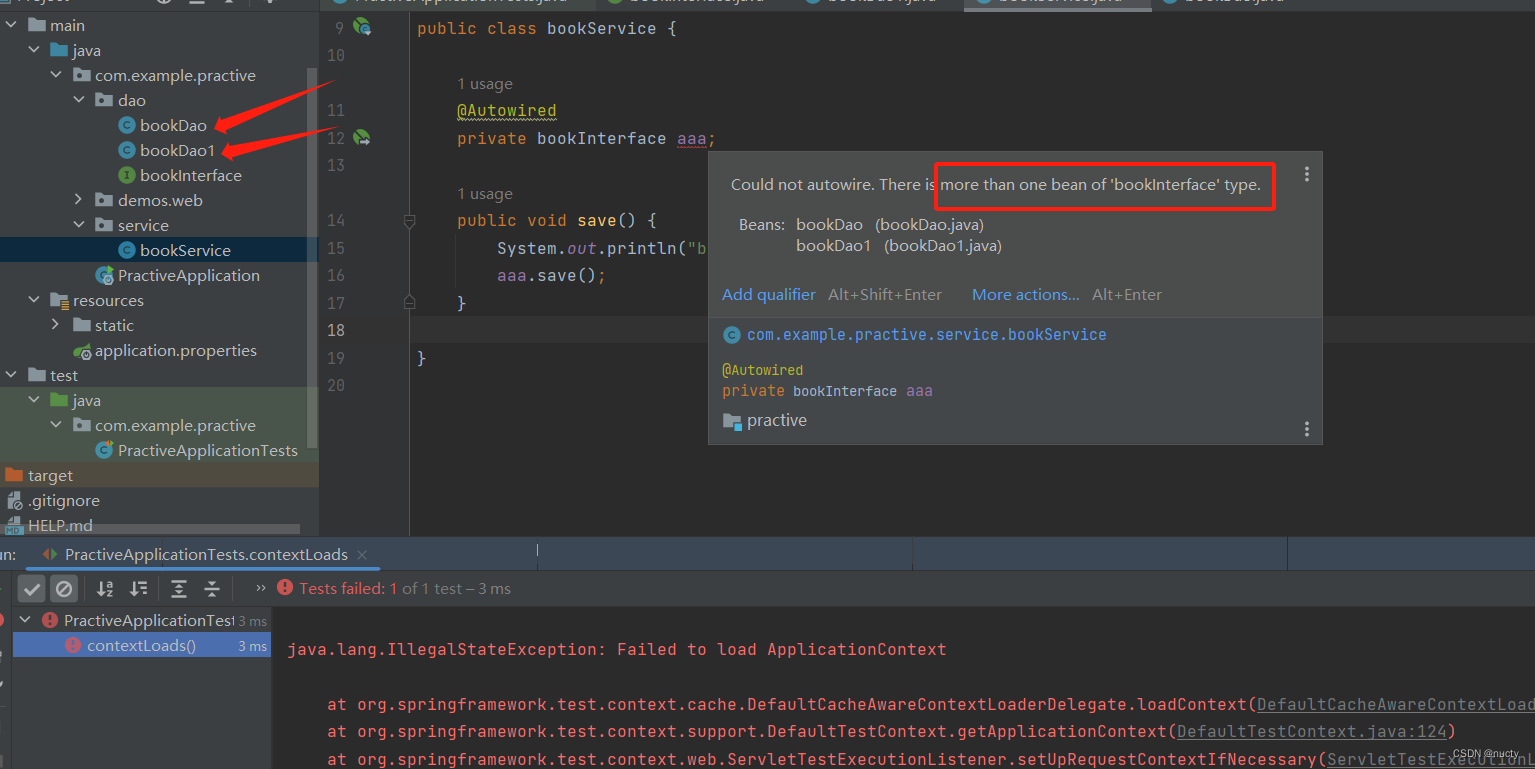Click bookService class icon in tree
Image resolution: width=1535 pixels, height=769 pixels.
pos(127,250)
